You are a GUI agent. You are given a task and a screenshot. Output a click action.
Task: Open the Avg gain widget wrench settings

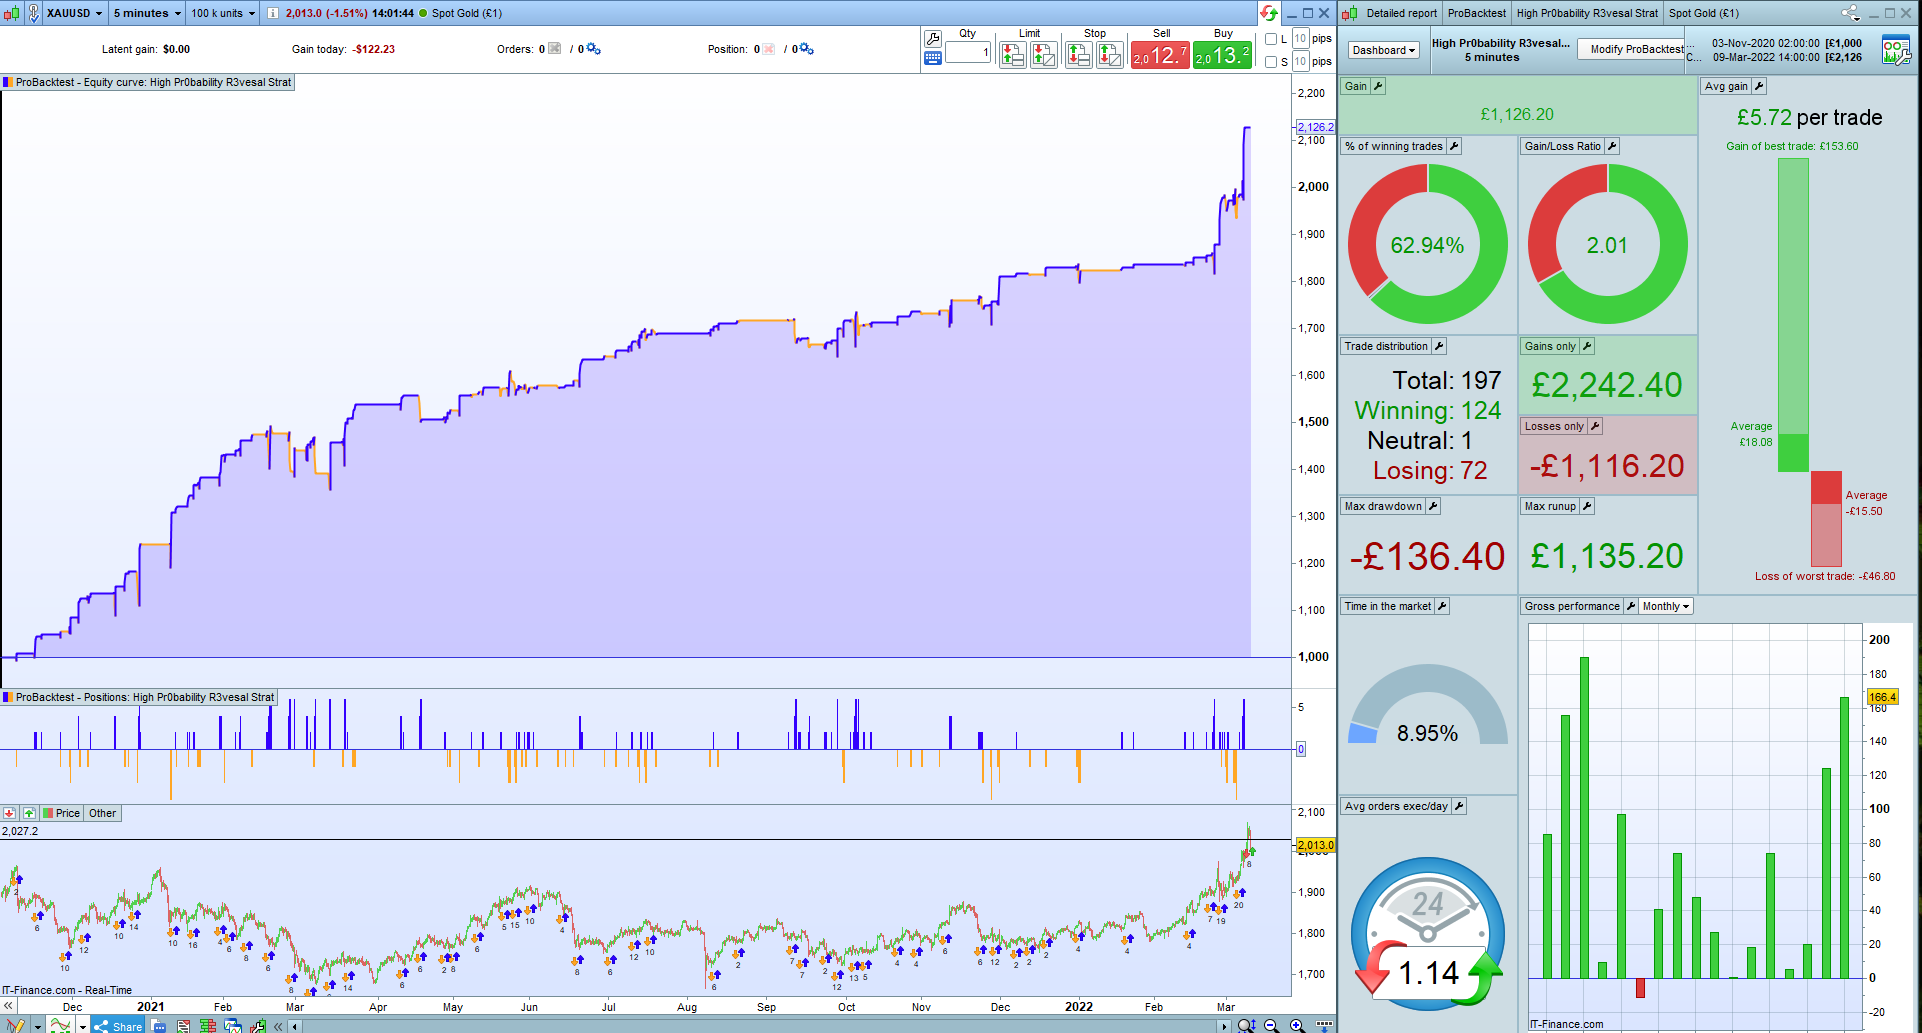click(x=1759, y=86)
